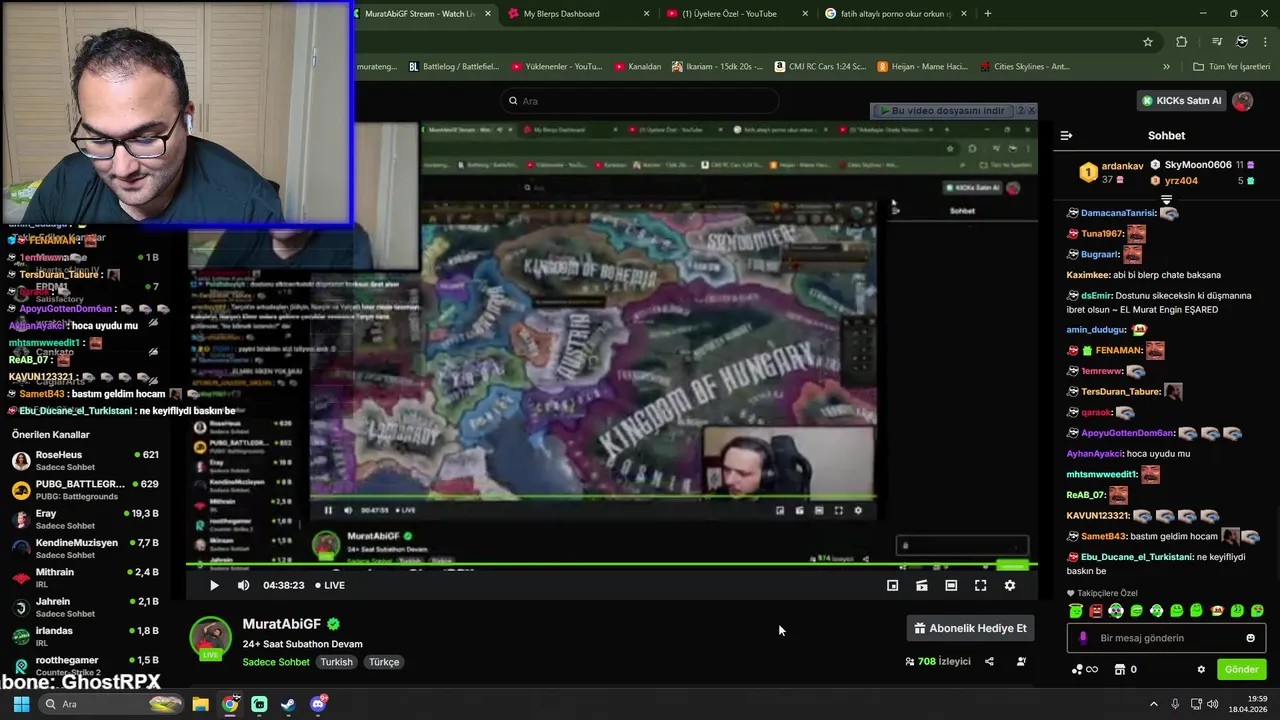The image size is (1280, 720).
Task: Collapse the Sohbet chat panel
Action: tap(1066, 135)
